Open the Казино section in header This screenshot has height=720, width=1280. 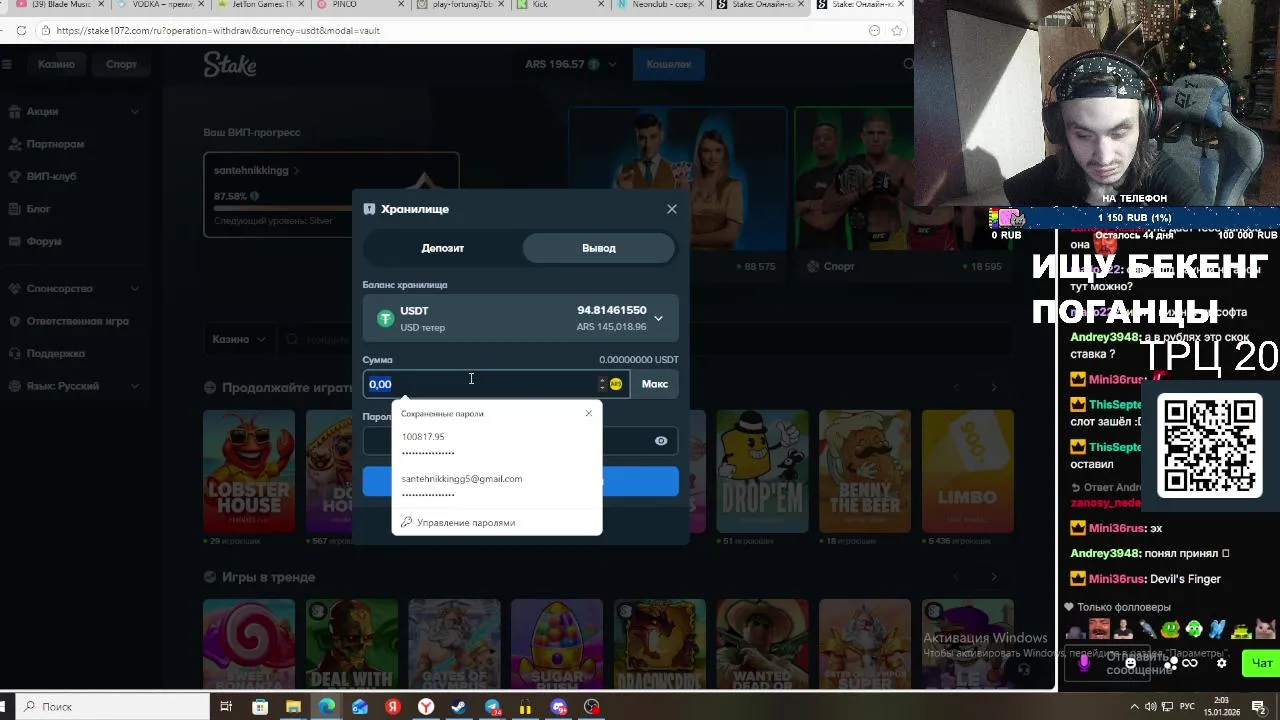click(57, 64)
